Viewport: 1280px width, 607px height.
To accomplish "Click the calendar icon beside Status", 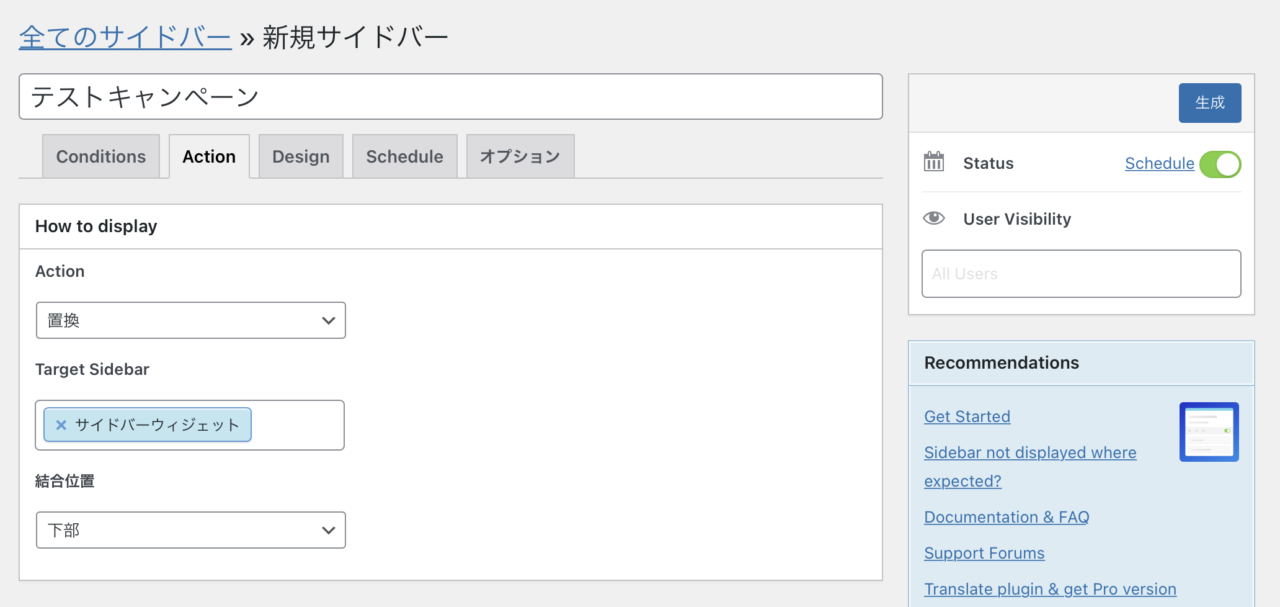I will (934, 162).
